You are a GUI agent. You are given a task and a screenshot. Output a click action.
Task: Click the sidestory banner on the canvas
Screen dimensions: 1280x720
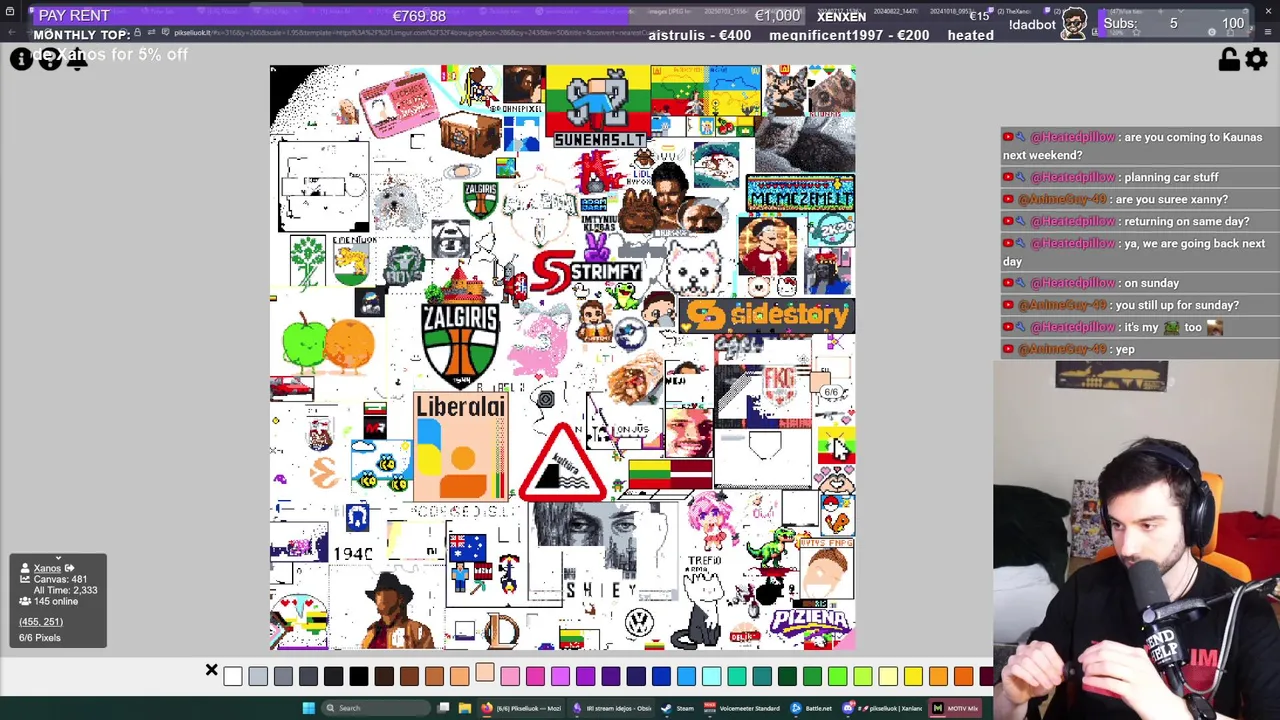point(766,316)
